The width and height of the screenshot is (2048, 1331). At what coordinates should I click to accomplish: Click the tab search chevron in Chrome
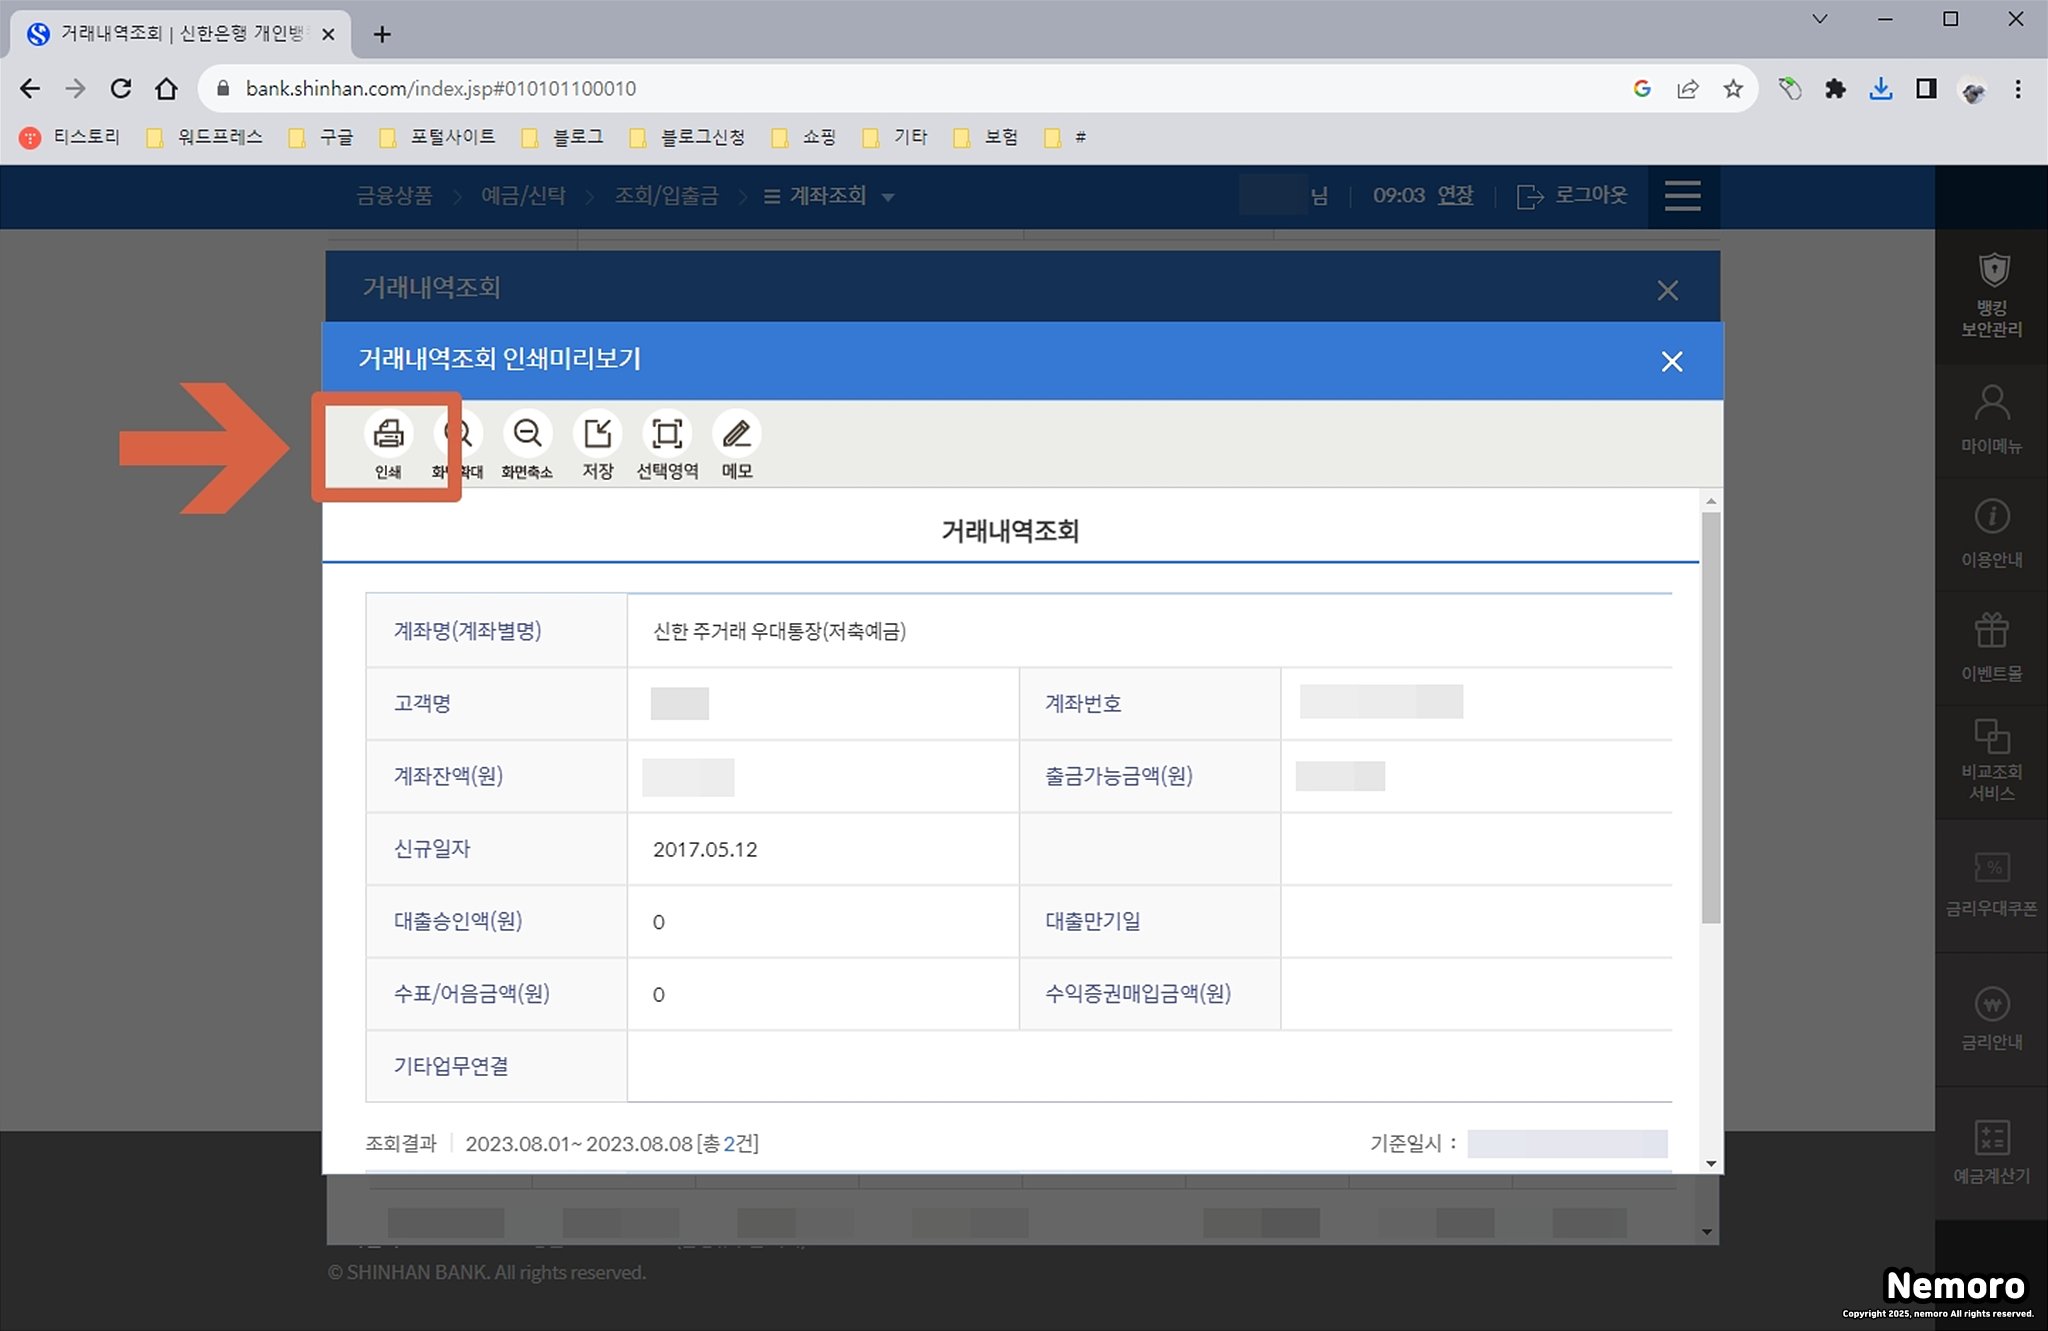click(1820, 19)
